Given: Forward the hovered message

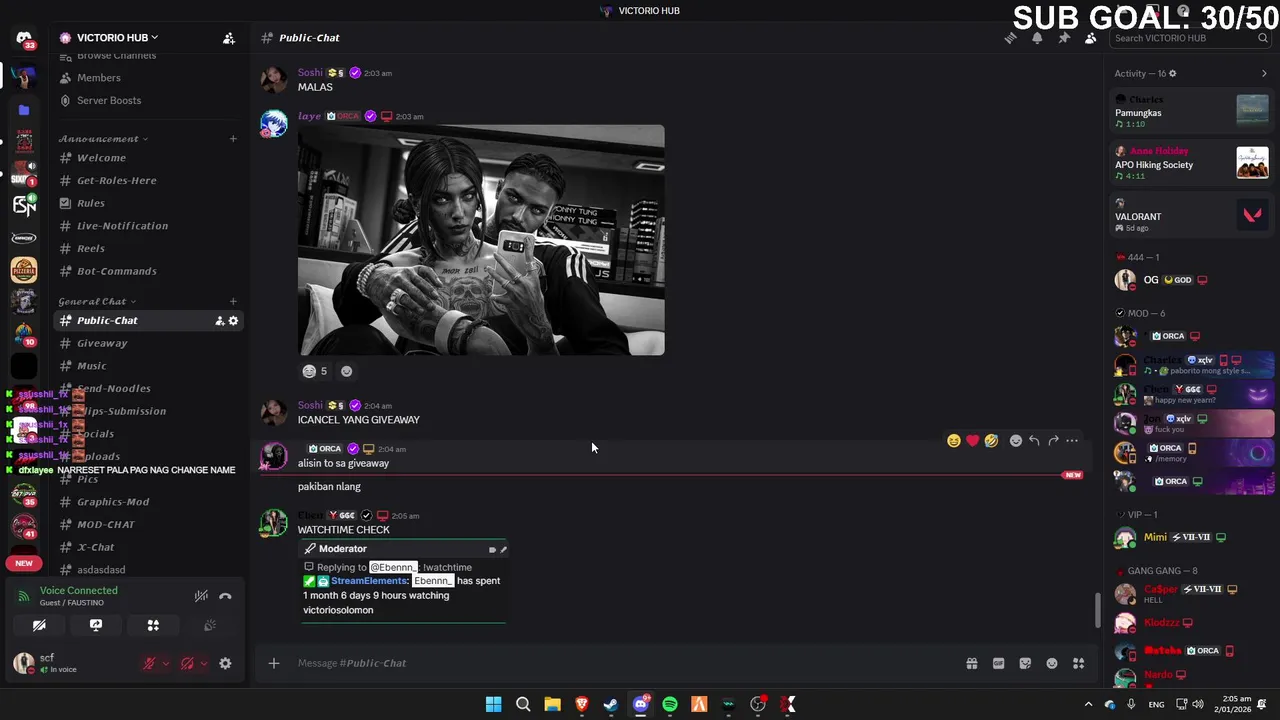Looking at the screenshot, I should click(1053, 441).
